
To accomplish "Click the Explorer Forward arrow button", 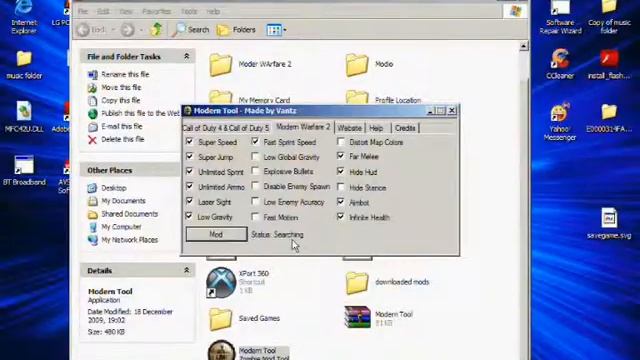I will point(128,29).
